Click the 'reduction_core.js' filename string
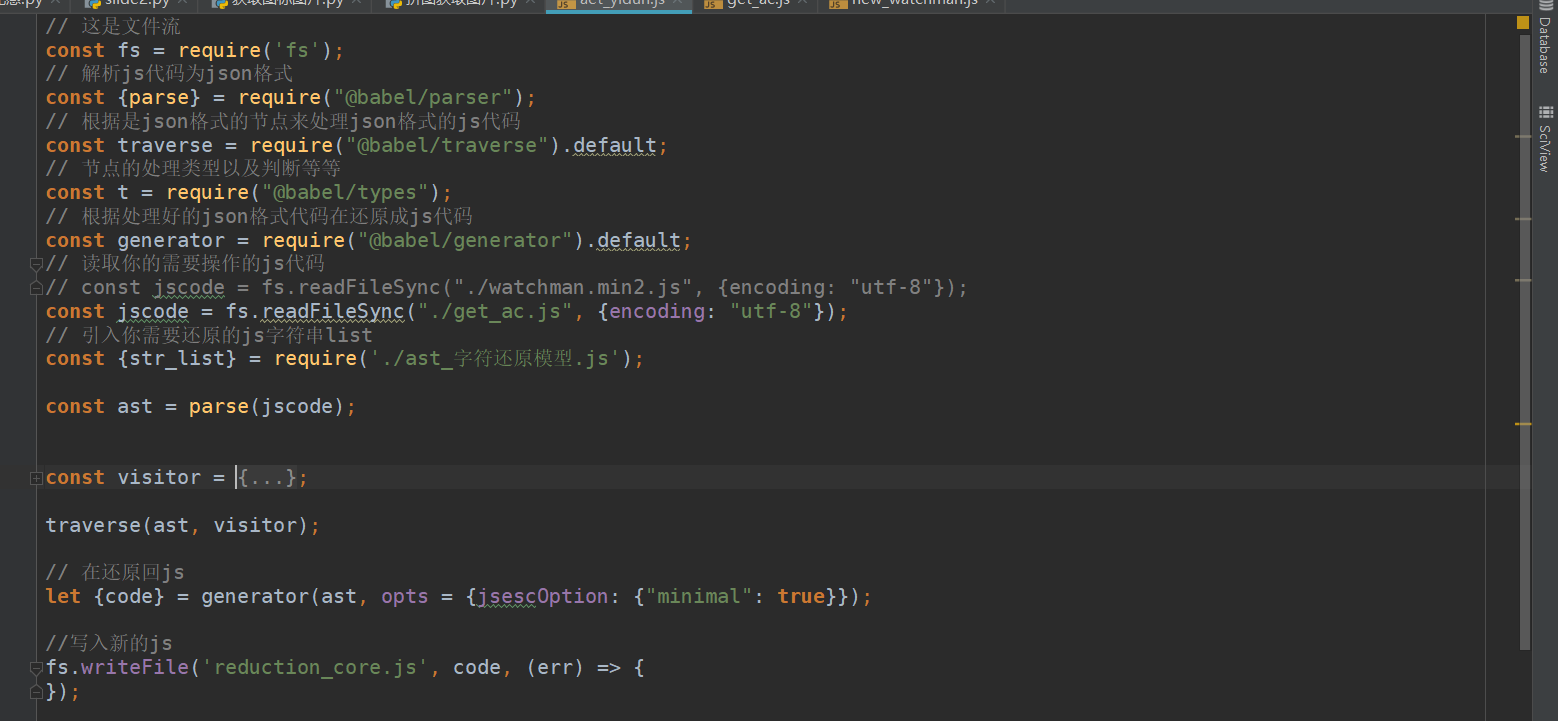 [x=316, y=668]
